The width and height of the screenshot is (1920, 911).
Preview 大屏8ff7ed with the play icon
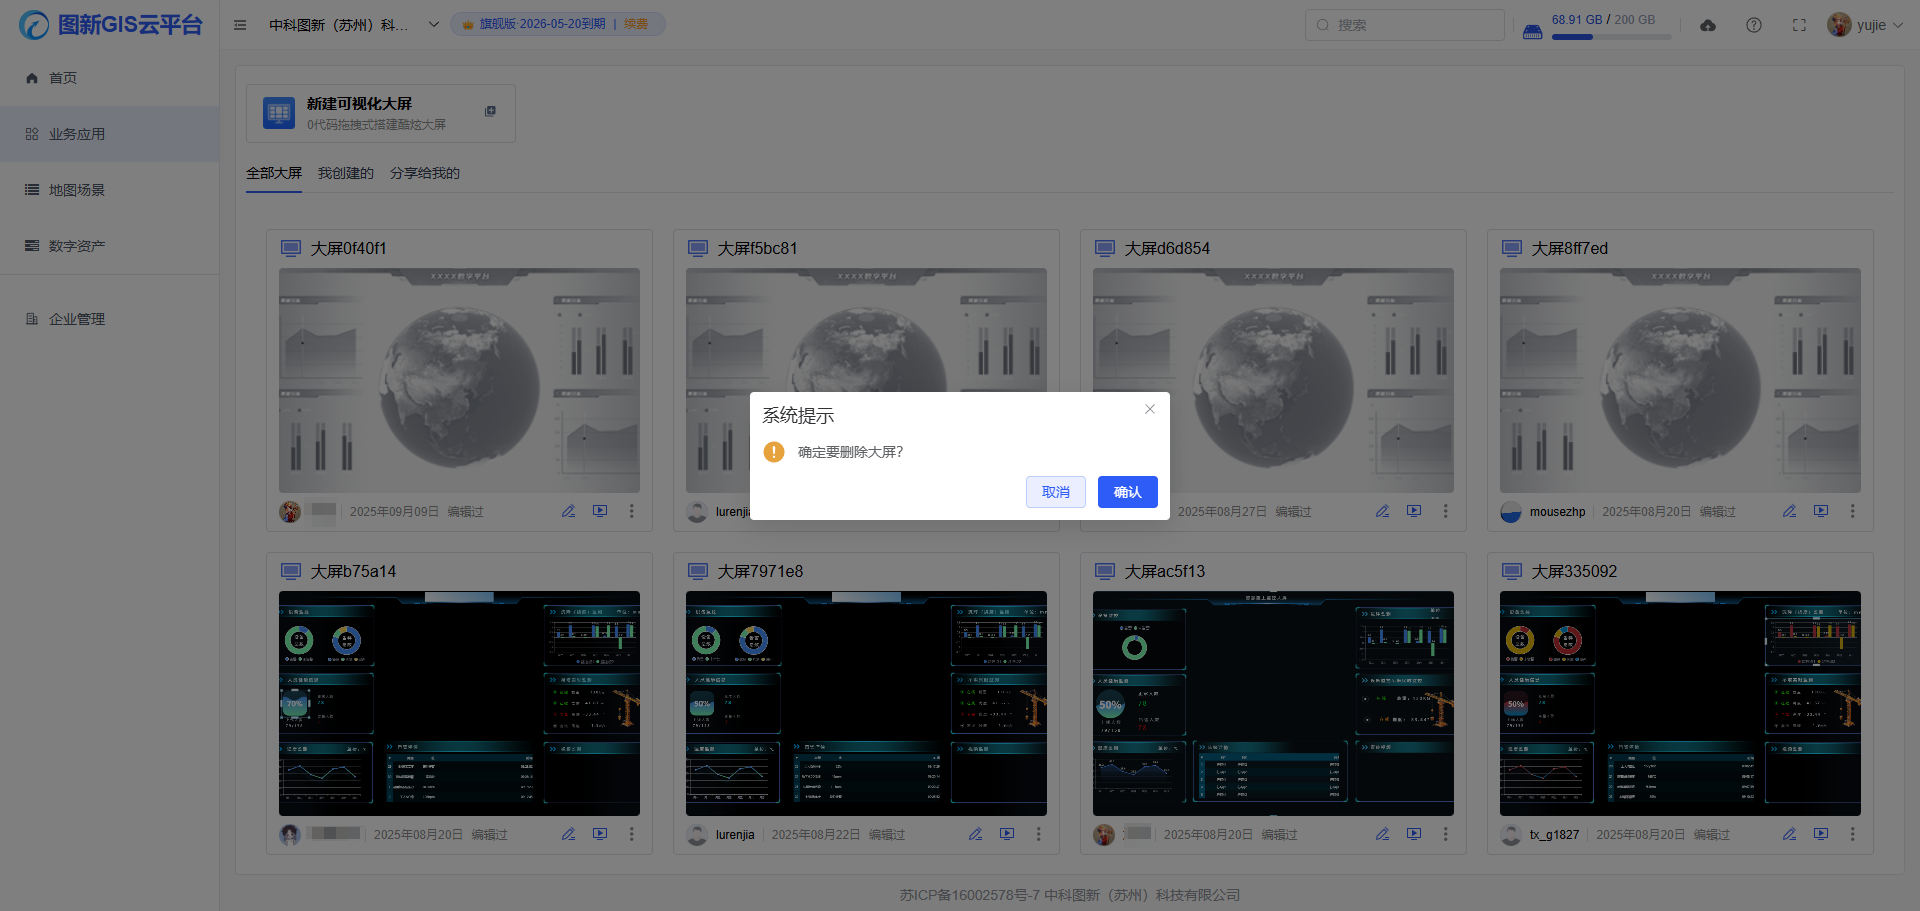[x=1821, y=511]
